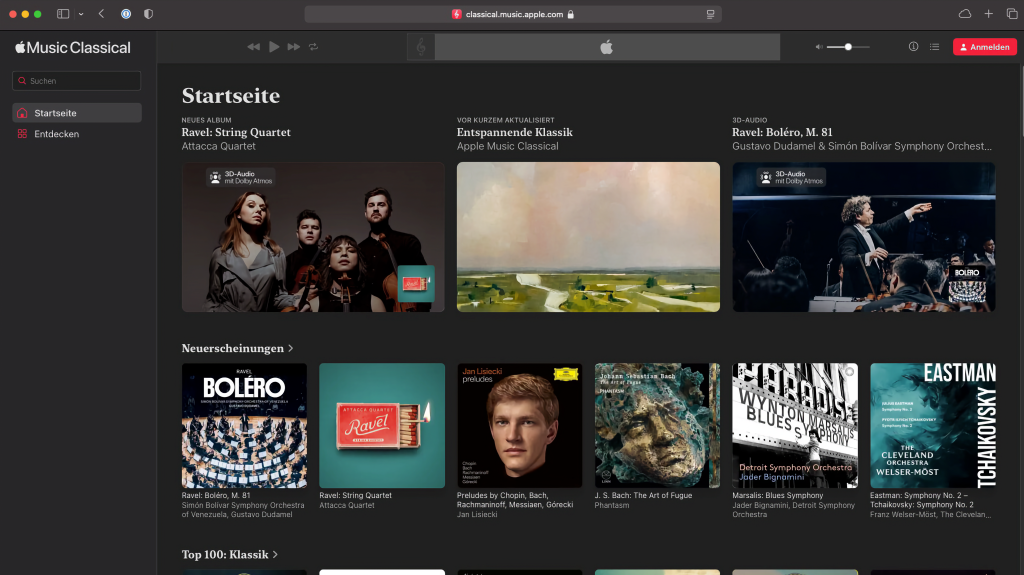1024x575 pixels.
Task: Open the Boléro album cover in Neuerscheinungen
Action: pyautogui.click(x=244, y=425)
